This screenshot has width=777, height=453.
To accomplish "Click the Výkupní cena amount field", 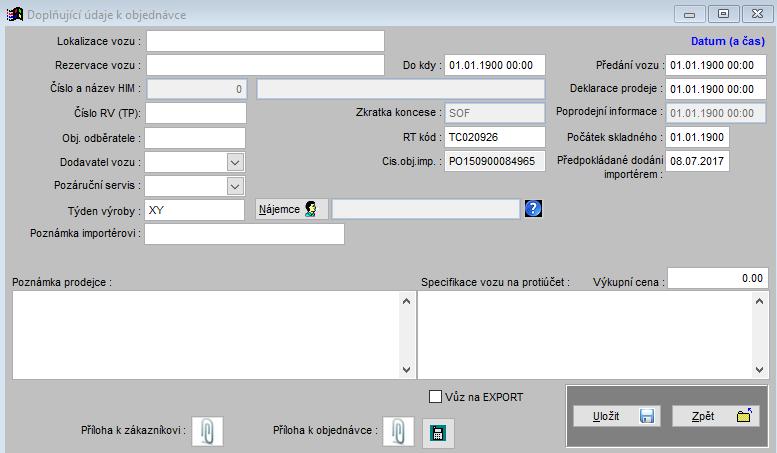I will [718, 278].
